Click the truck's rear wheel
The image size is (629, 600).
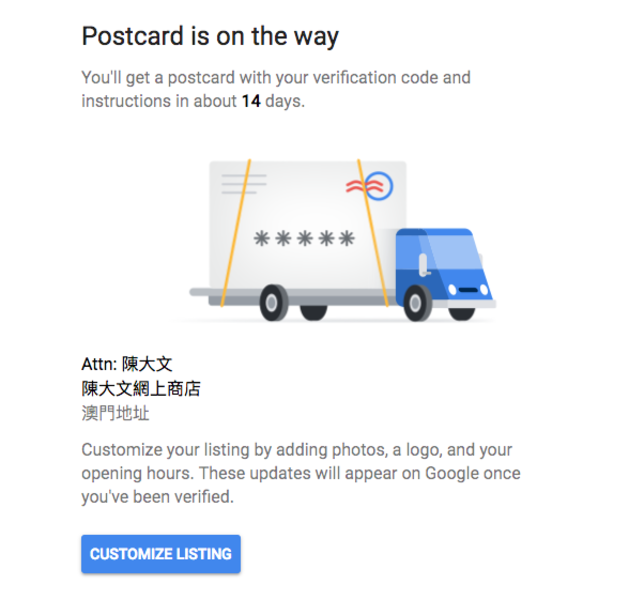pos(274,303)
